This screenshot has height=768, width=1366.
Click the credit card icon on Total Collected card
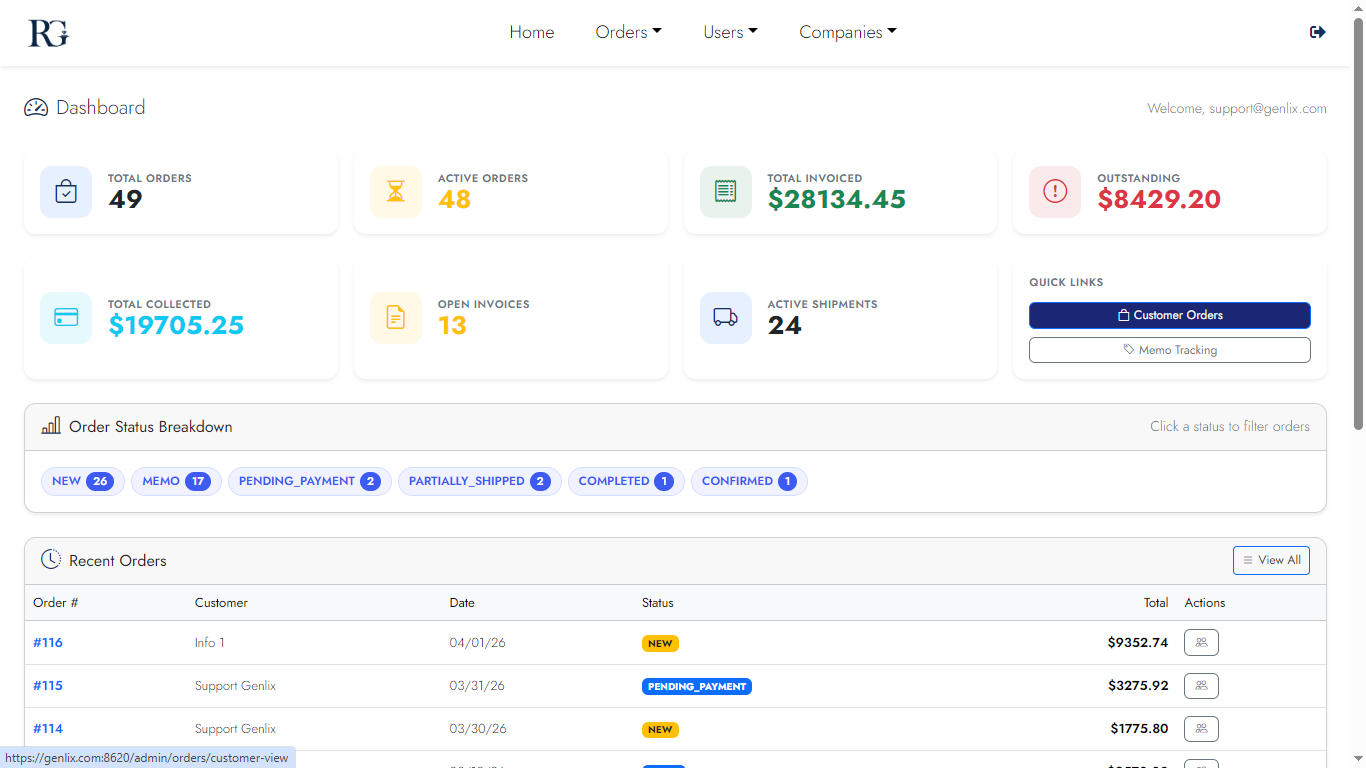65,317
